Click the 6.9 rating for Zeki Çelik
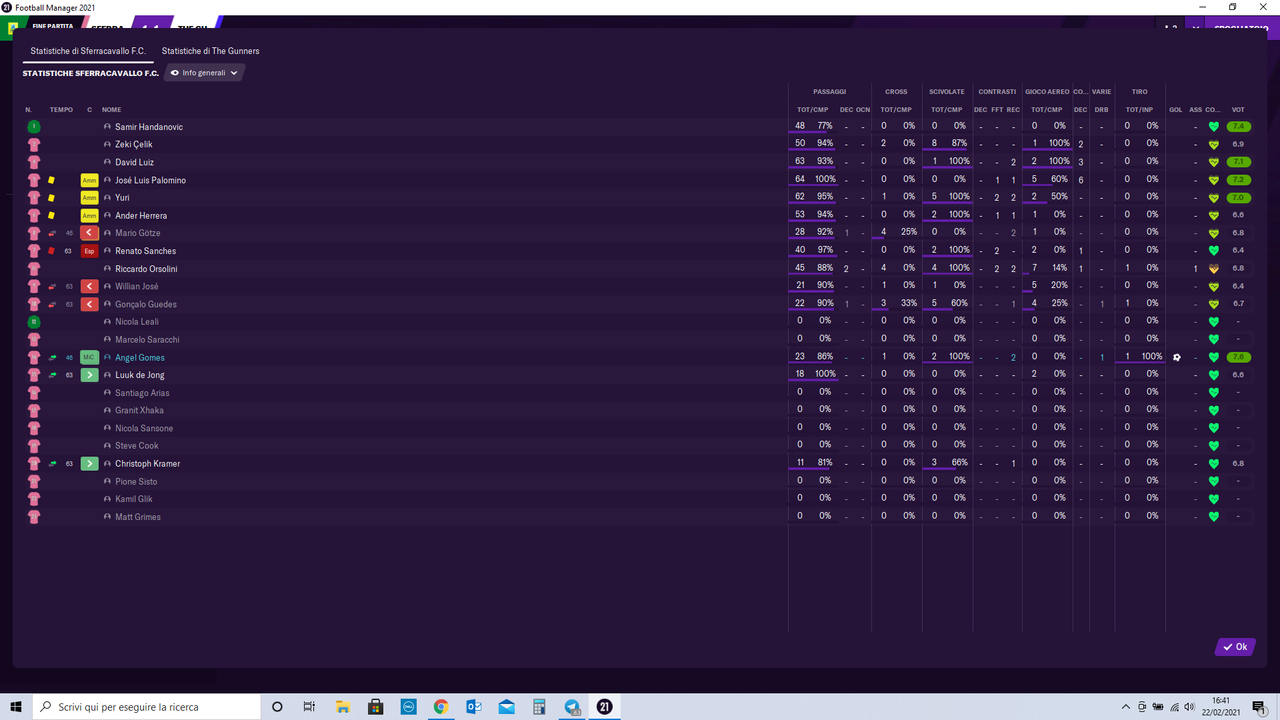 [x=1238, y=145]
